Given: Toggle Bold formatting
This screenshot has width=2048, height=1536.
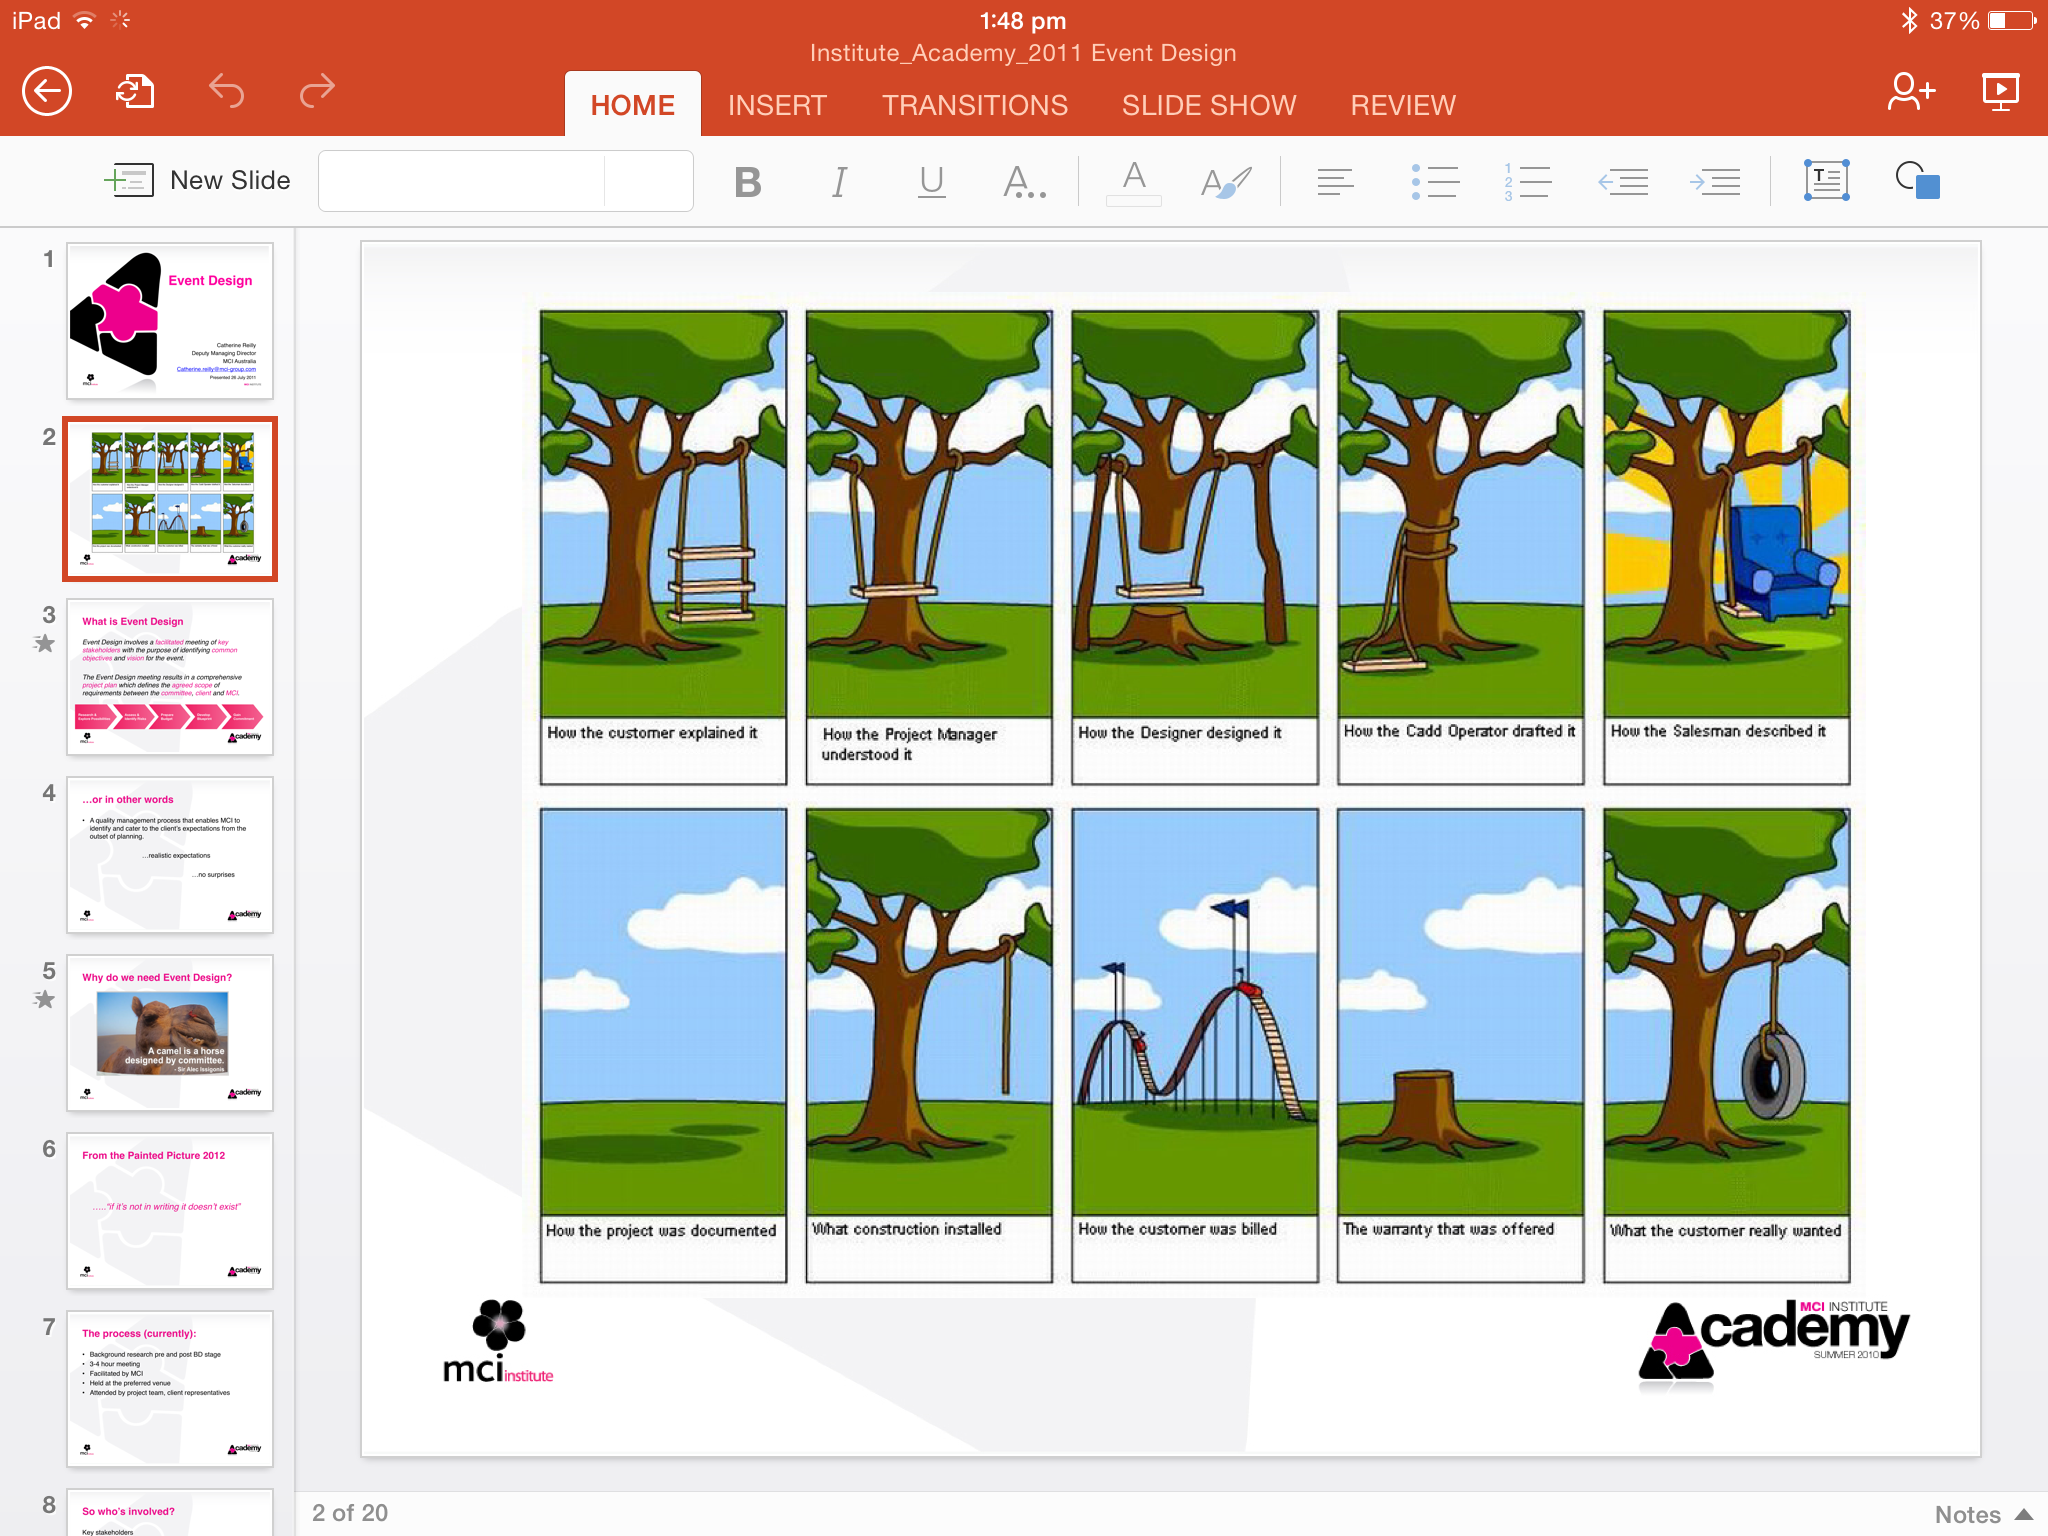Looking at the screenshot, I should [x=747, y=182].
